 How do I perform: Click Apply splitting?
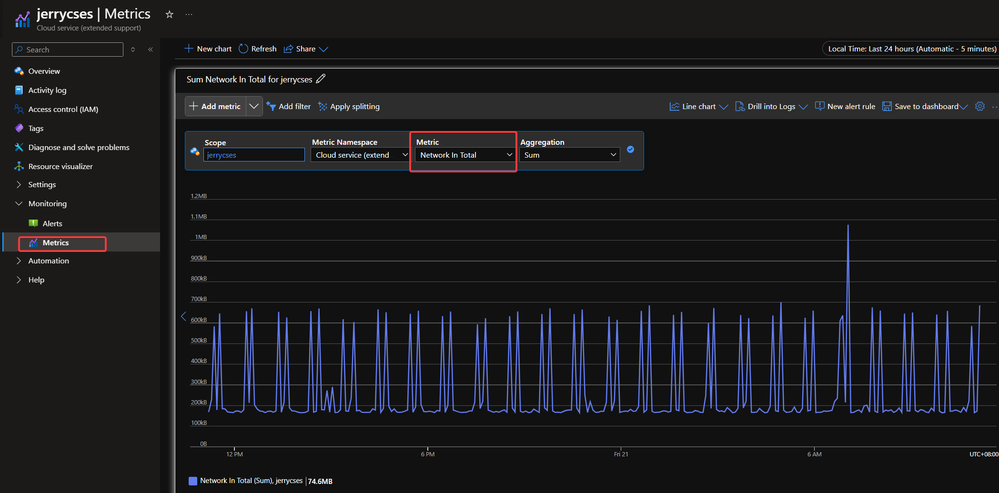pos(349,106)
